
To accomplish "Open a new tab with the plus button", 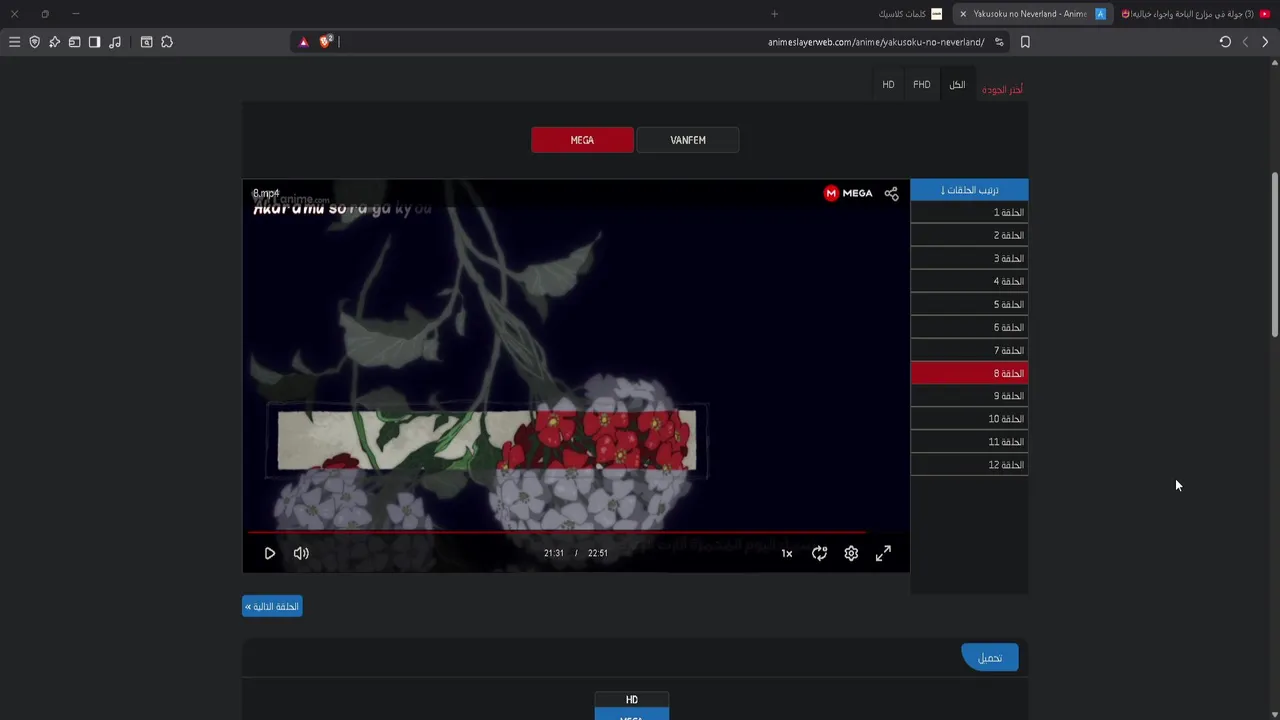I will (x=774, y=14).
